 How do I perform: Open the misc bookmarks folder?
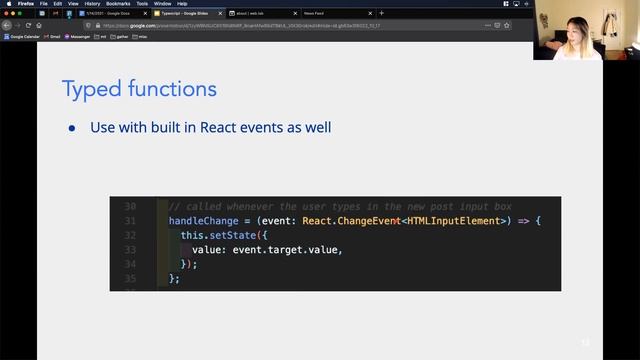click(x=140, y=37)
